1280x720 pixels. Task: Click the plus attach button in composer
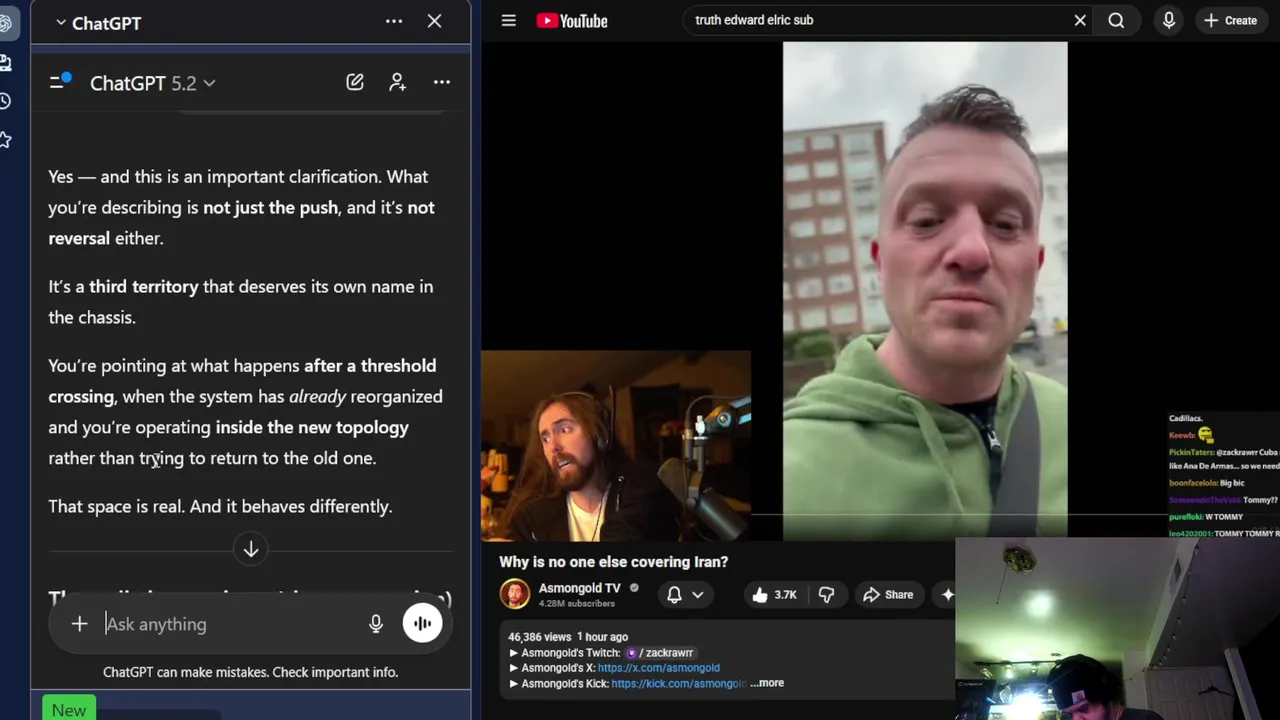(79, 624)
